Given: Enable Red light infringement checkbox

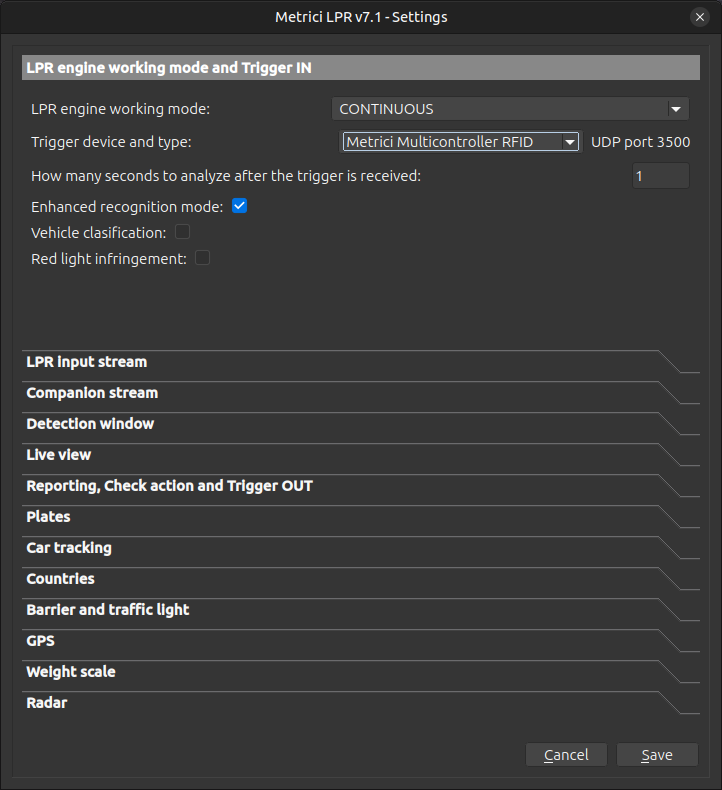Looking at the screenshot, I should pyautogui.click(x=203, y=258).
